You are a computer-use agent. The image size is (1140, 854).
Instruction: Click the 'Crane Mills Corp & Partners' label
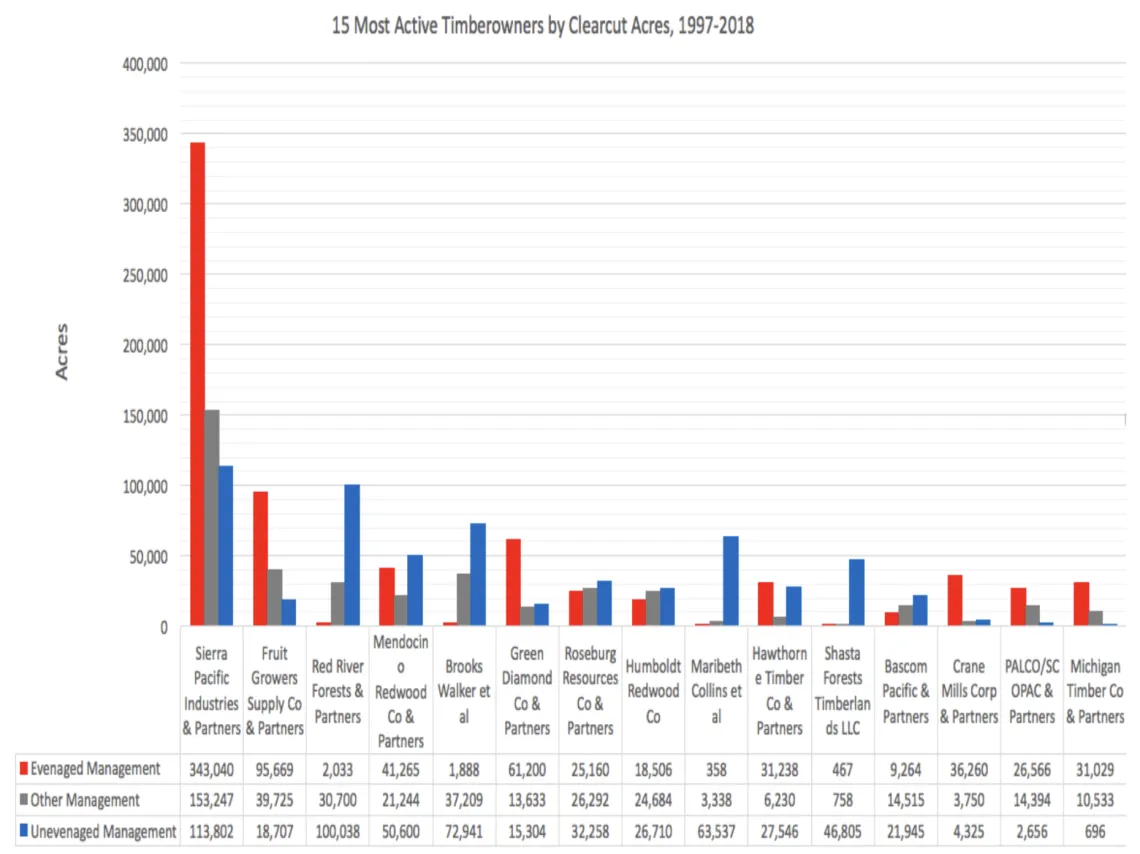pos(968,691)
